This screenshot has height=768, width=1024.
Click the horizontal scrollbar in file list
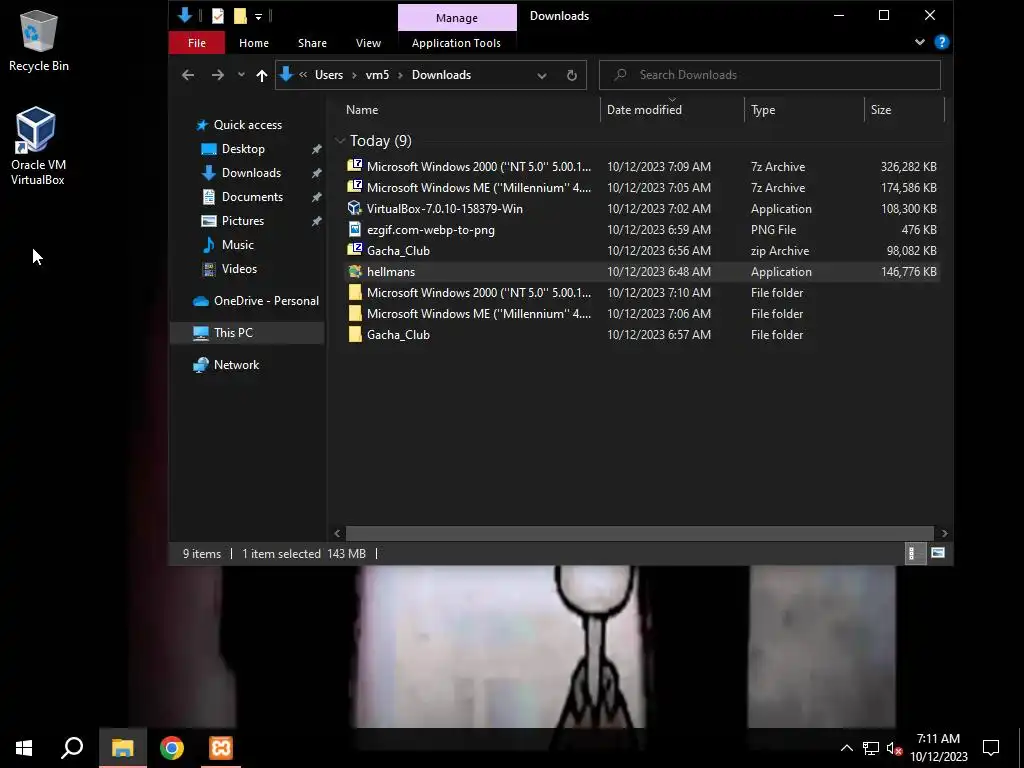(x=639, y=534)
